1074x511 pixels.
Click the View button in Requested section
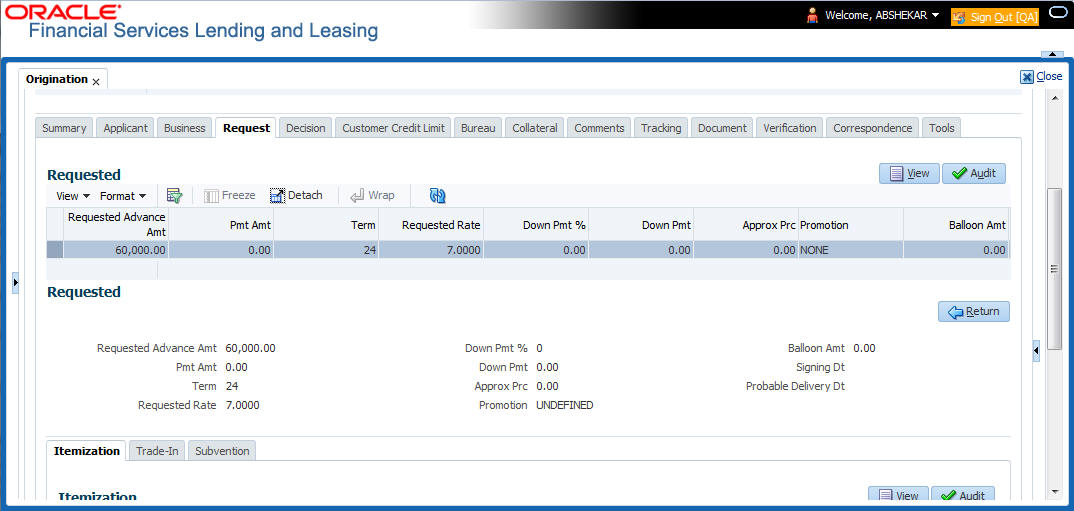pos(909,173)
